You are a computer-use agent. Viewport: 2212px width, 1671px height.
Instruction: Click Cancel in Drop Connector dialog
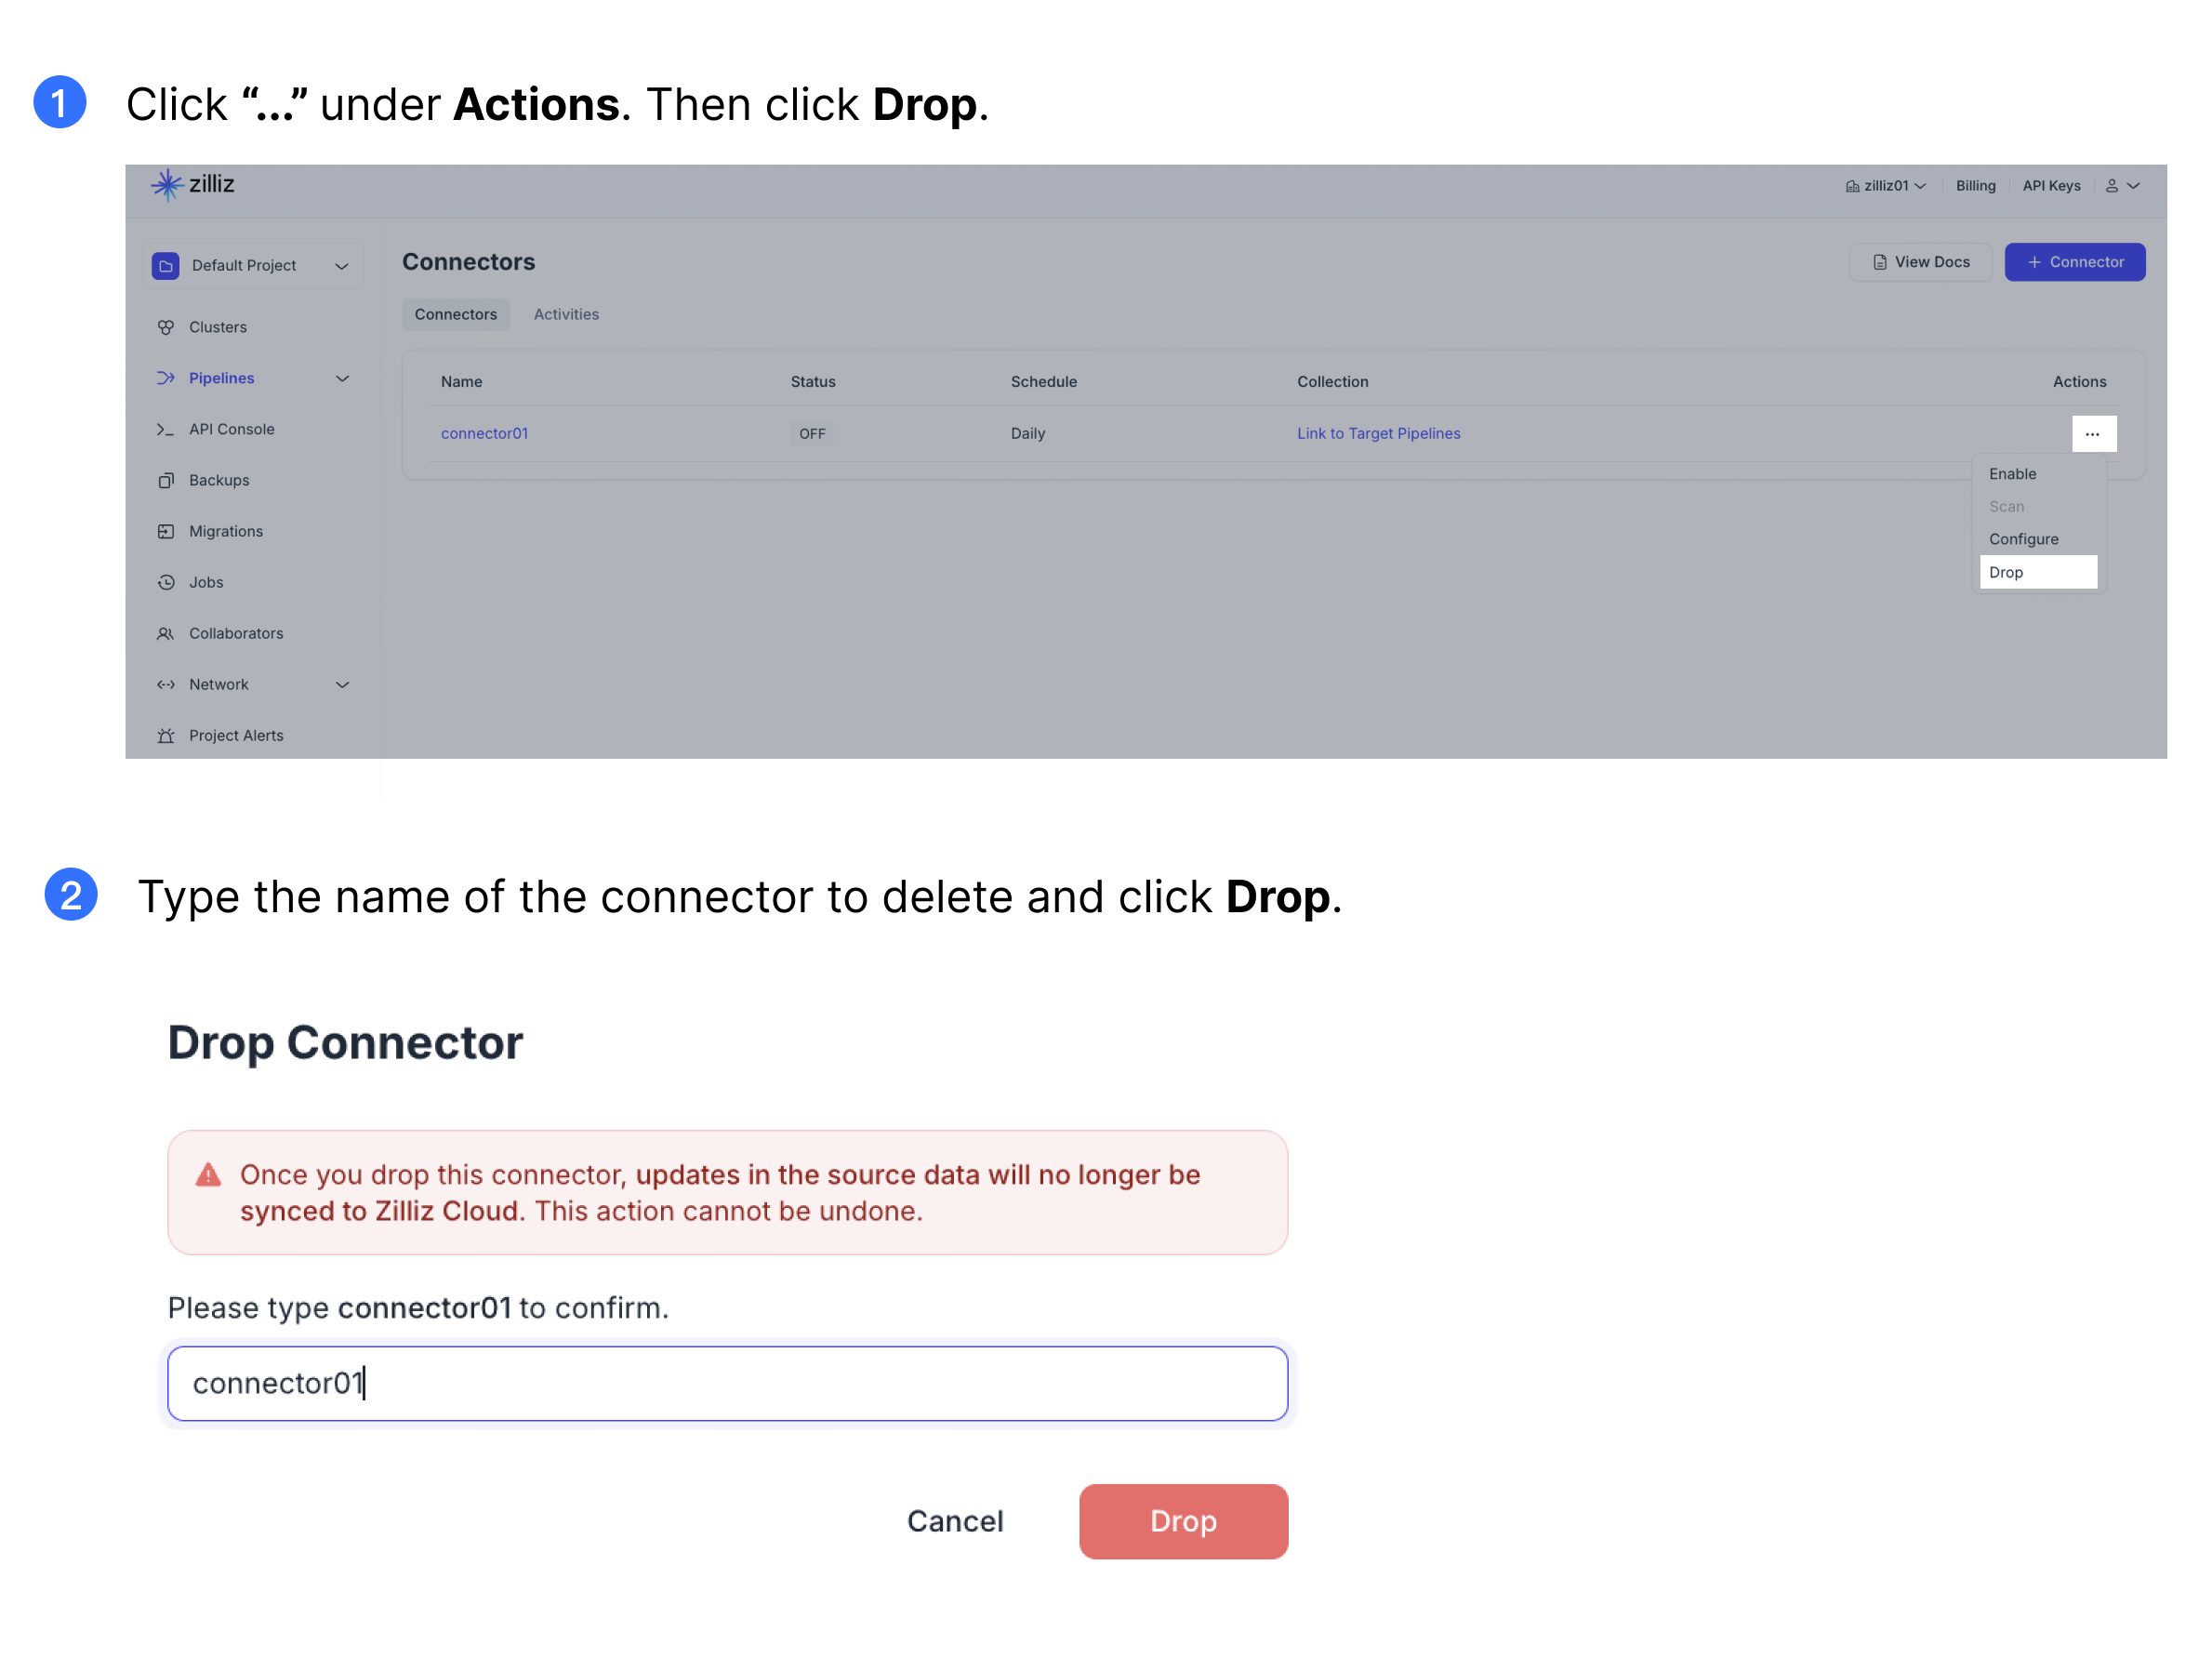point(955,1522)
